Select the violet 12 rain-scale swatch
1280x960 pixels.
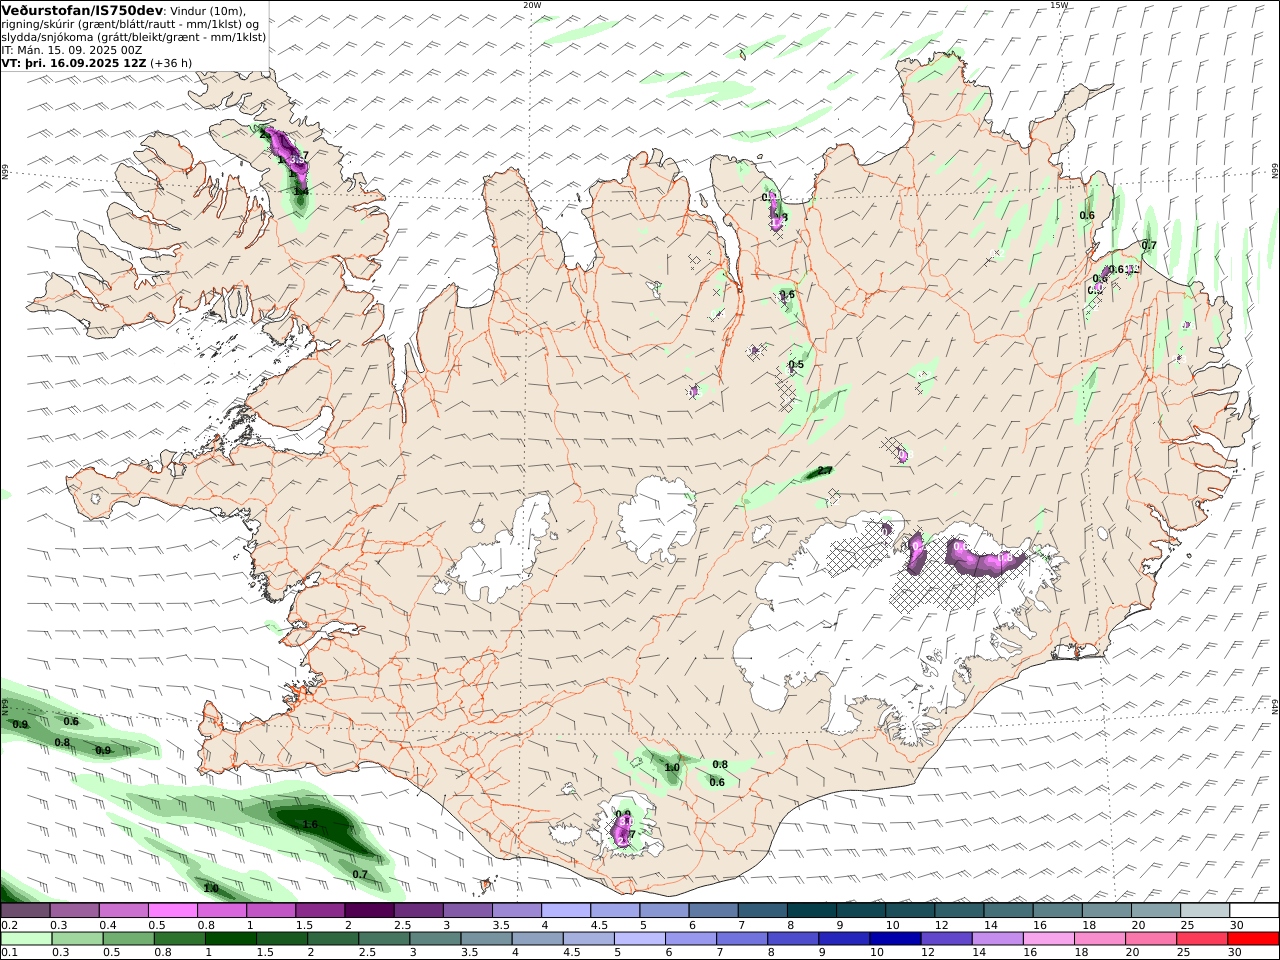click(x=946, y=939)
